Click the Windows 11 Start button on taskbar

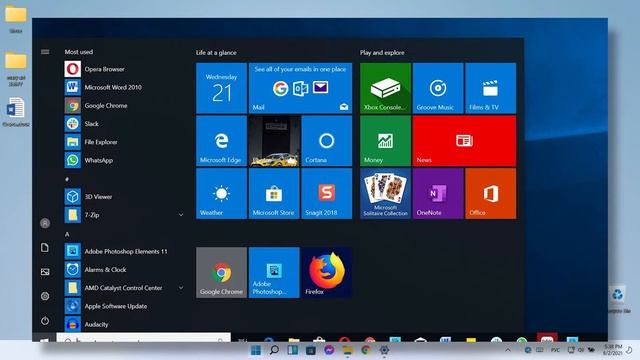[256, 350]
